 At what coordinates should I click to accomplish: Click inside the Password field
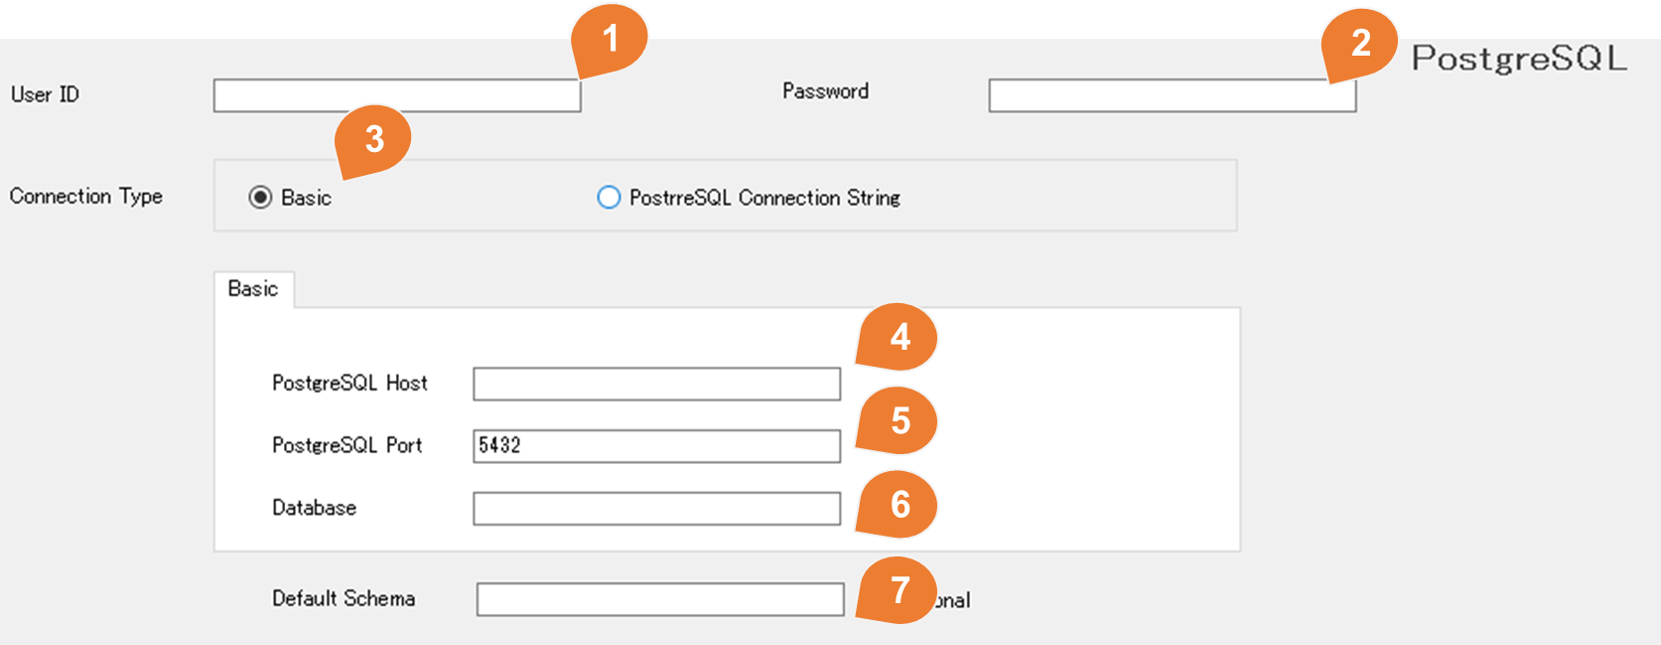pyautogui.click(x=1170, y=94)
